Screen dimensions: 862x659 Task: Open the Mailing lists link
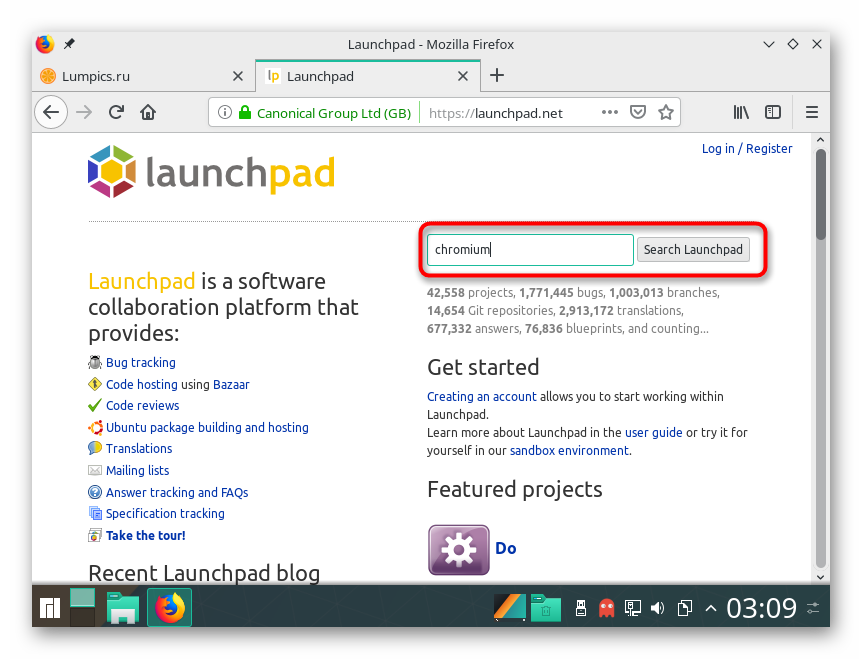click(x=137, y=470)
